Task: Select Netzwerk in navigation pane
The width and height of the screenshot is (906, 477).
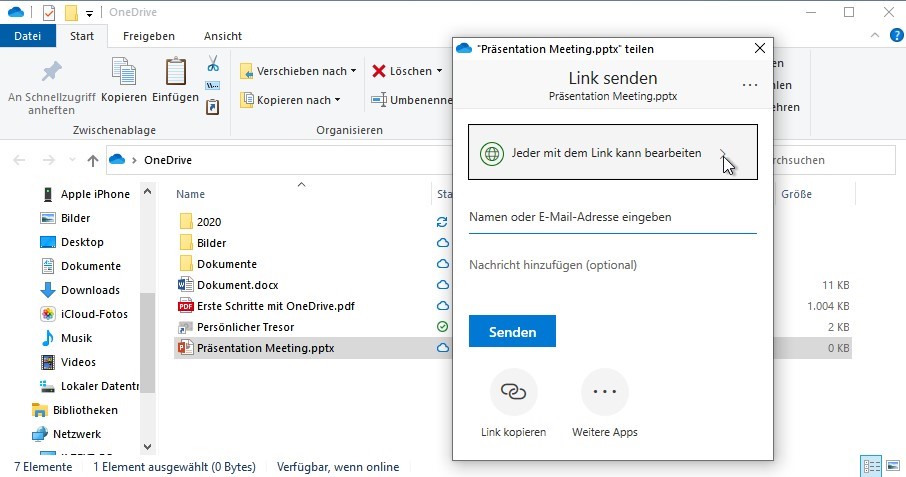Action: coord(66,434)
